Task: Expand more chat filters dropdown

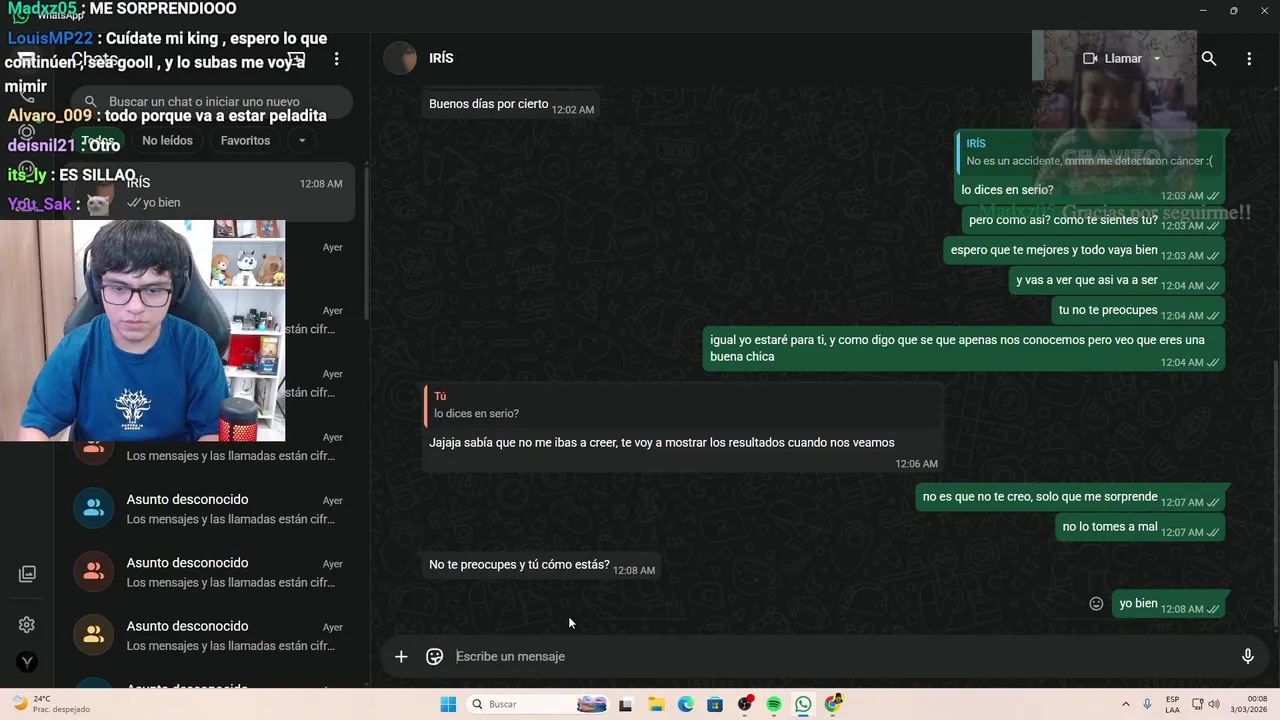Action: coord(302,141)
